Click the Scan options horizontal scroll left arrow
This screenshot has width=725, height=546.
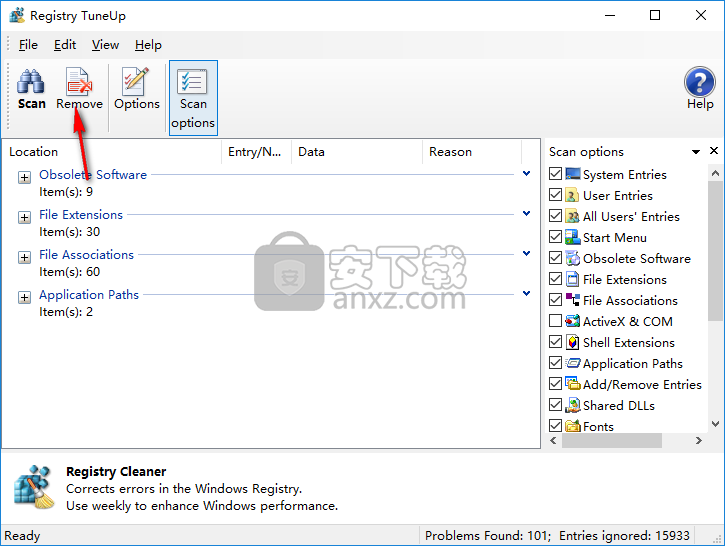(553, 441)
